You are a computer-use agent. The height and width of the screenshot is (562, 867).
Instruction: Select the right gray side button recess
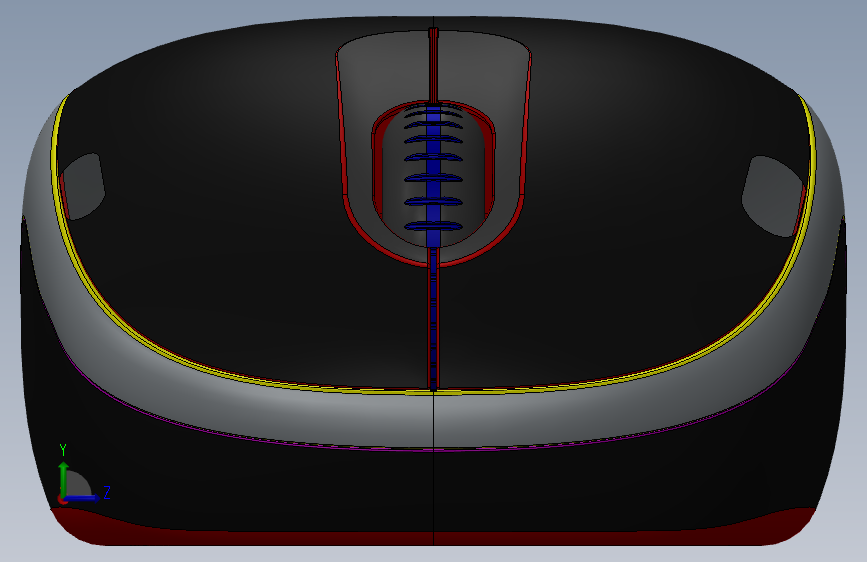(x=772, y=196)
